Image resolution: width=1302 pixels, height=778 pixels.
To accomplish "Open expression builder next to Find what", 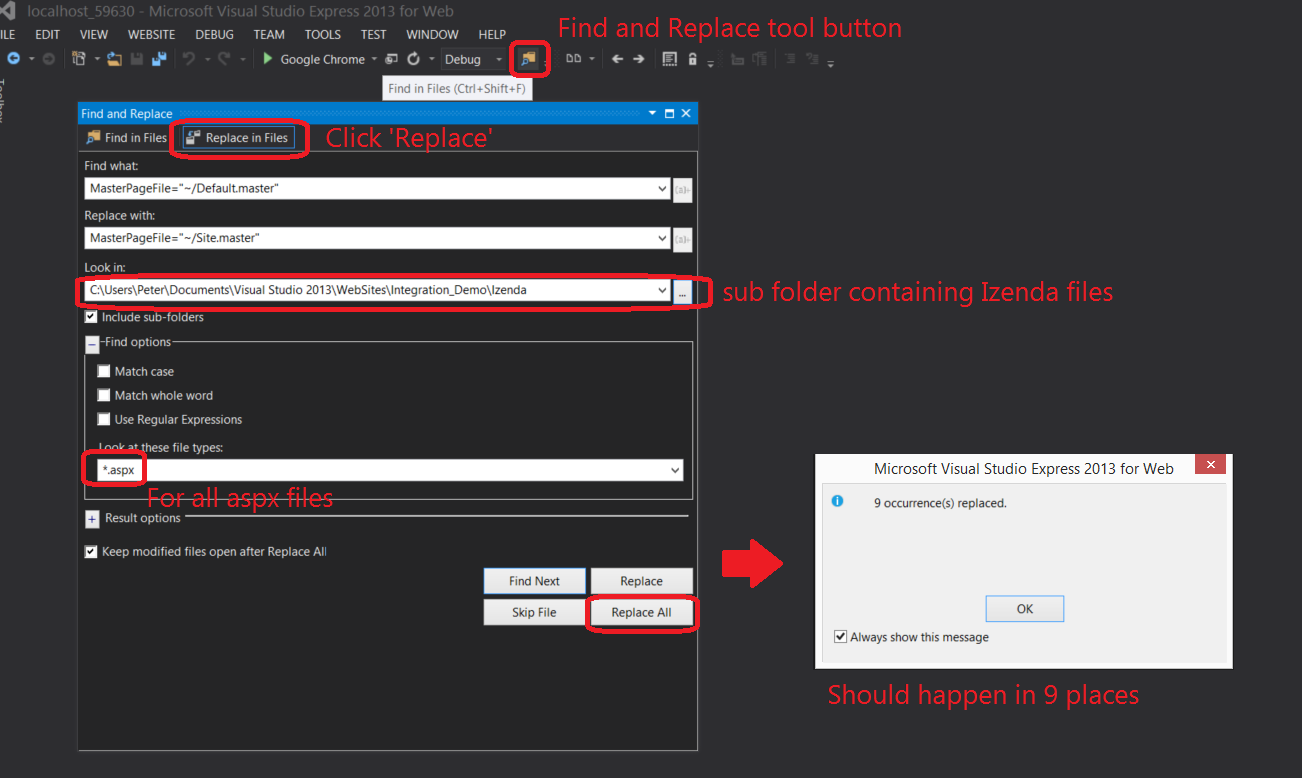I will (682, 188).
